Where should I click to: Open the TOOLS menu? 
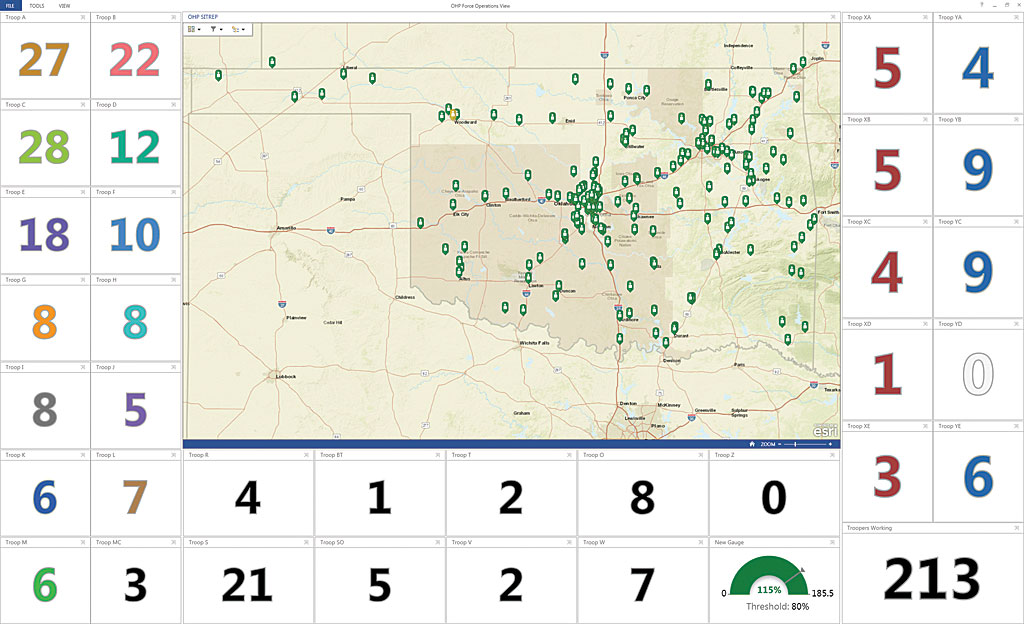[x=37, y=5]
